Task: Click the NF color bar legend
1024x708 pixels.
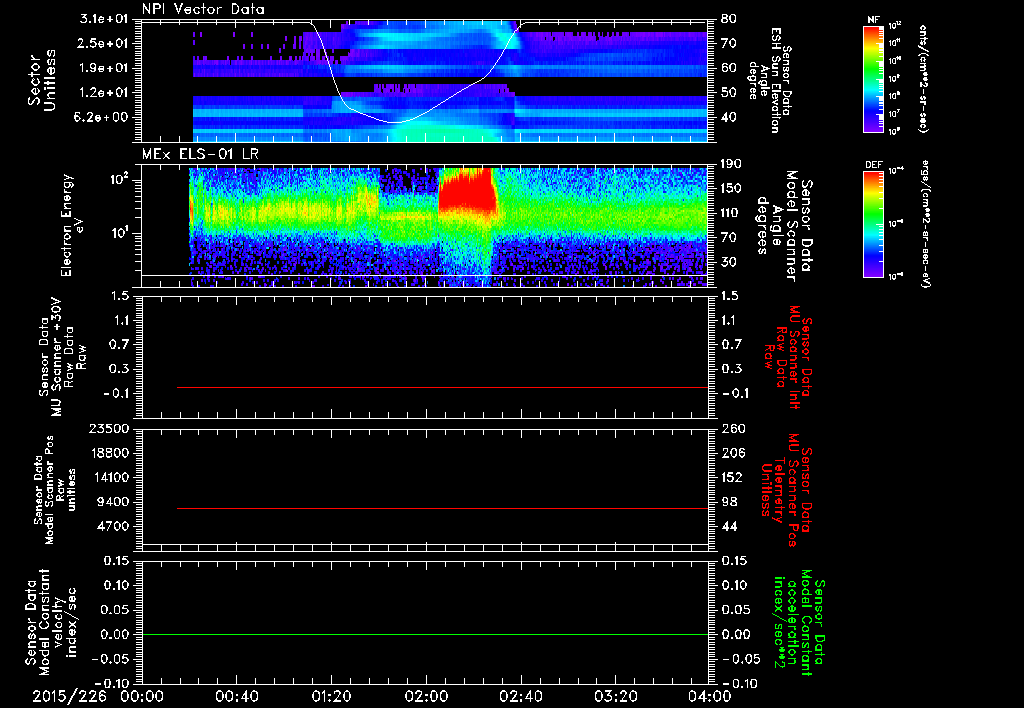Action: (x=873, y=78)
